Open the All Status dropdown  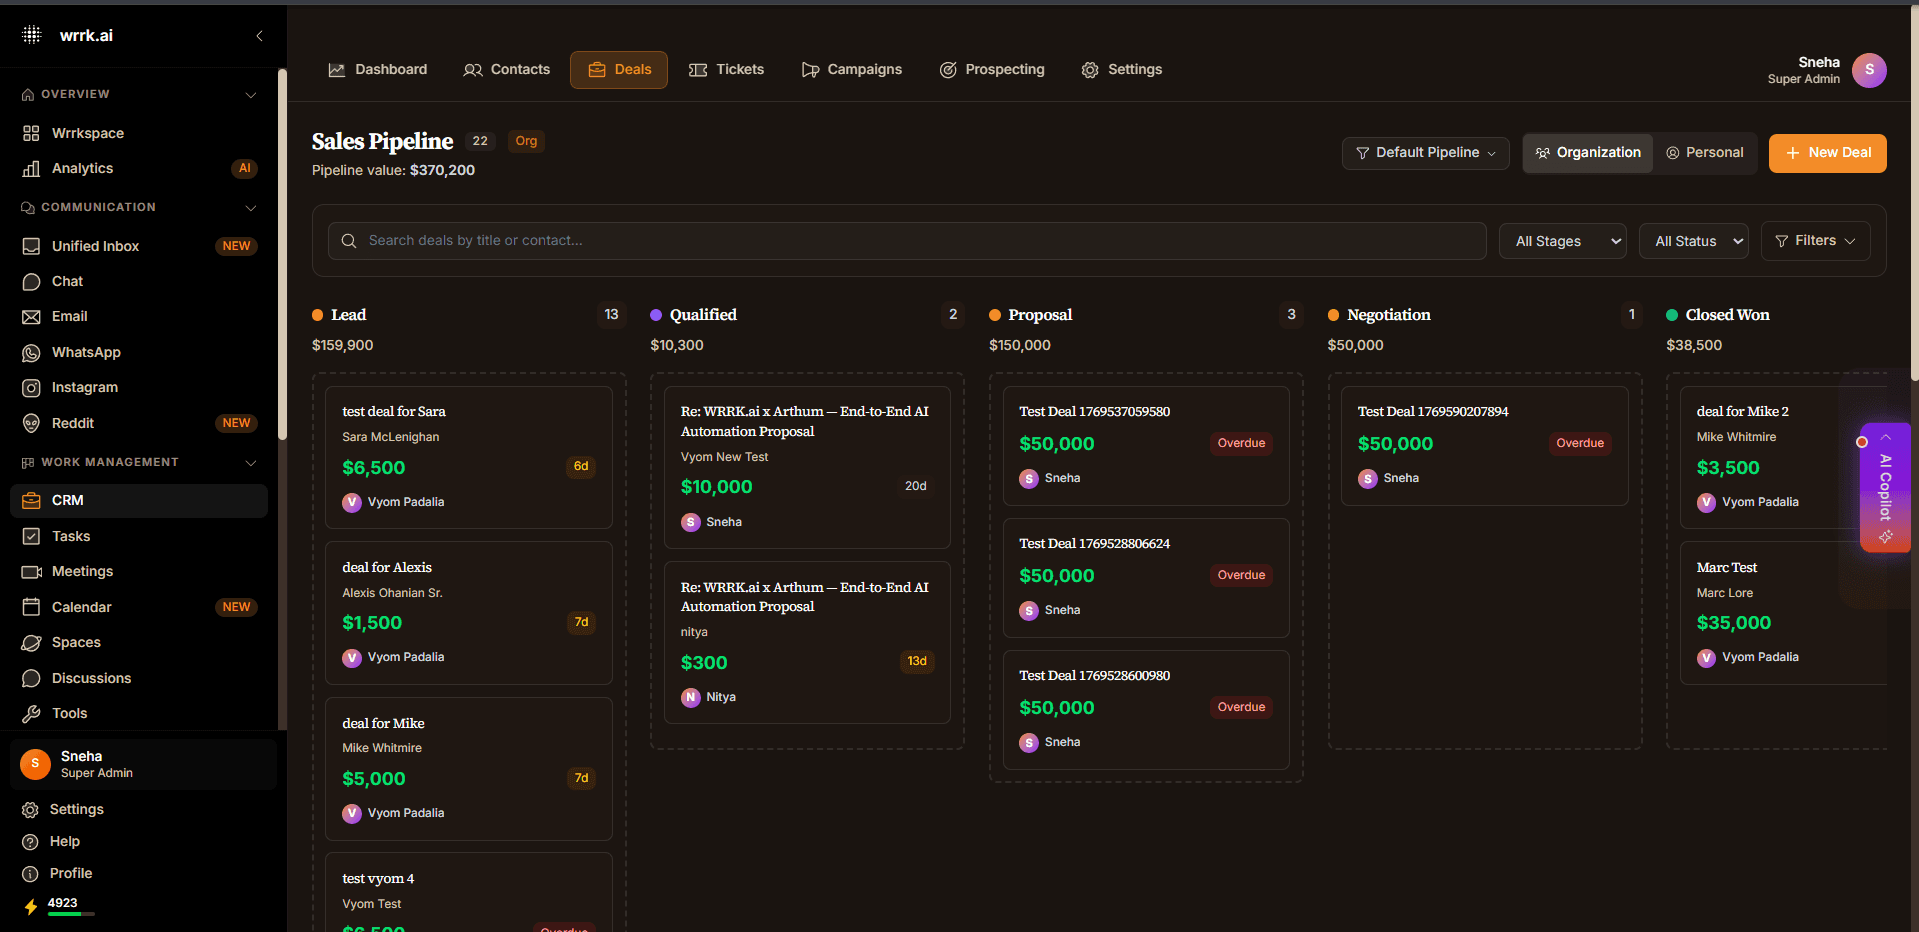1693,240
